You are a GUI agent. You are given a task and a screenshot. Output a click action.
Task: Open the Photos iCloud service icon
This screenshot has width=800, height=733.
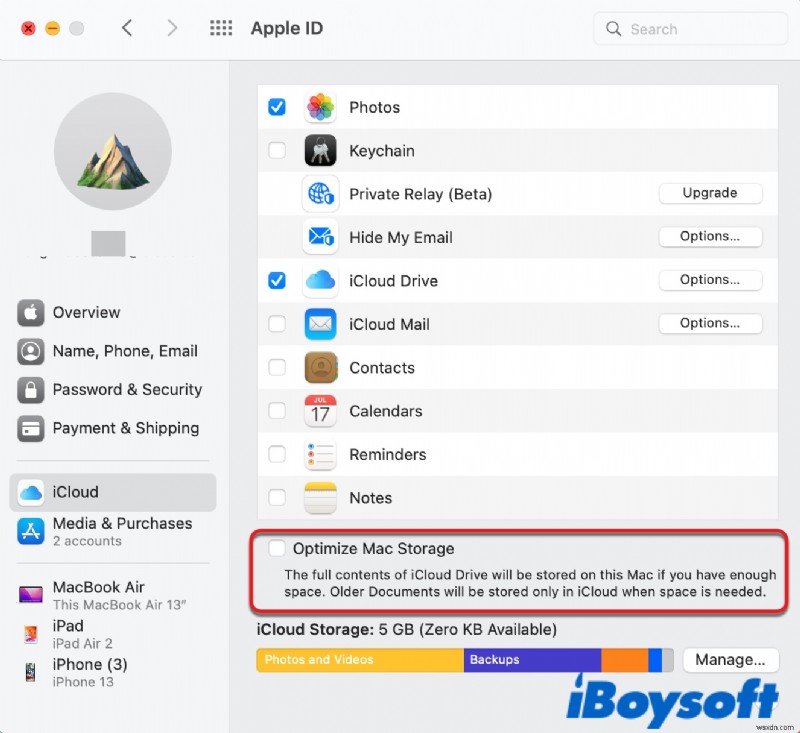click(x=320, y=107)
